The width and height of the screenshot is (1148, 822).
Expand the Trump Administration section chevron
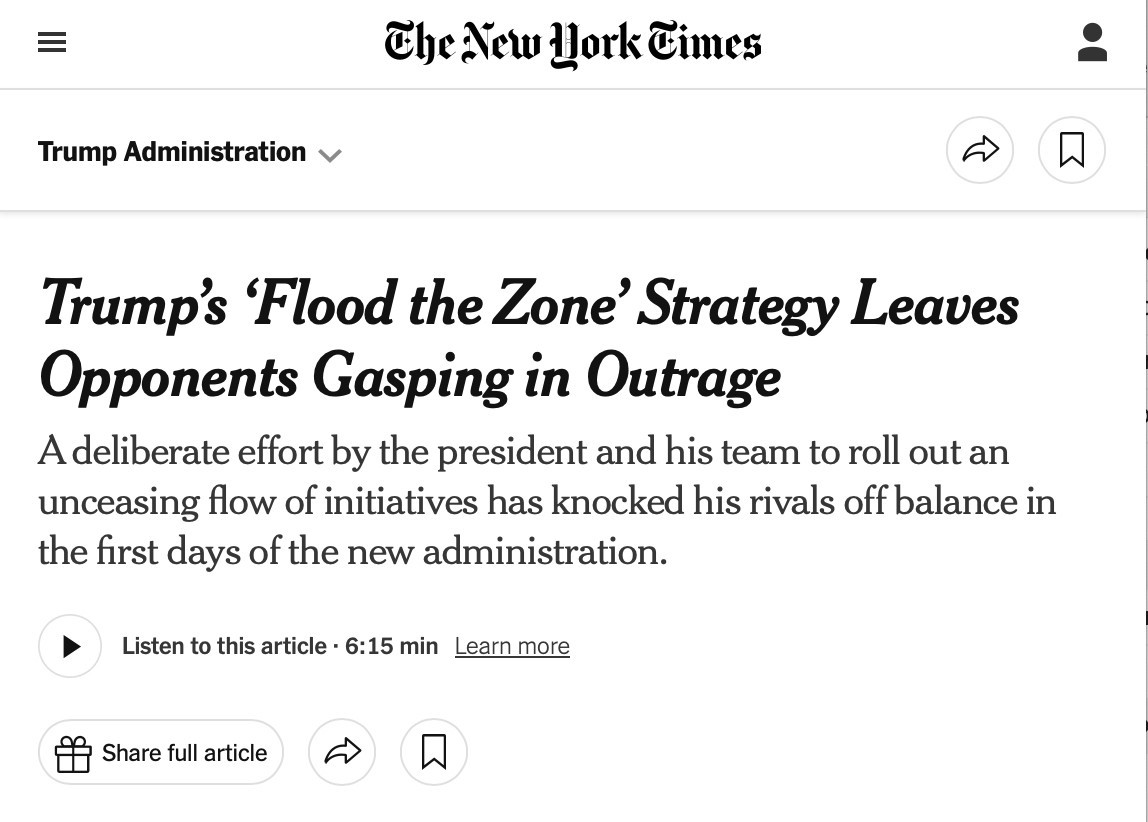click(330, 155)
